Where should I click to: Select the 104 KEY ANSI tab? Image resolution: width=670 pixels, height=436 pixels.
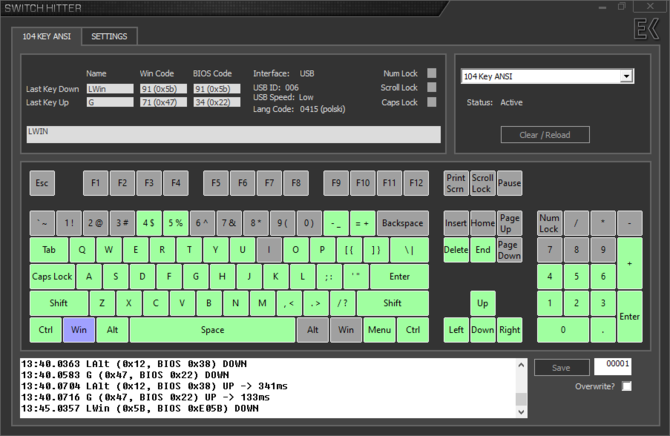pos(47,36)
